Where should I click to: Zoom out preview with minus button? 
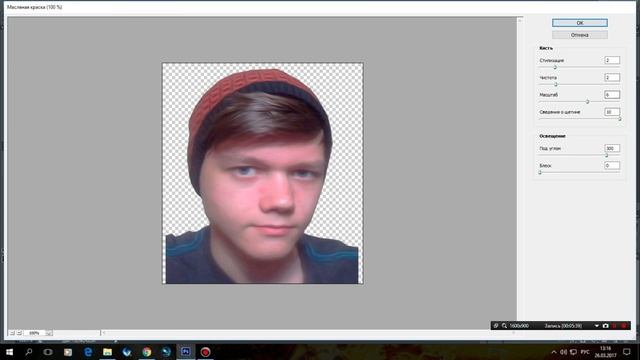tap(12, 333)
